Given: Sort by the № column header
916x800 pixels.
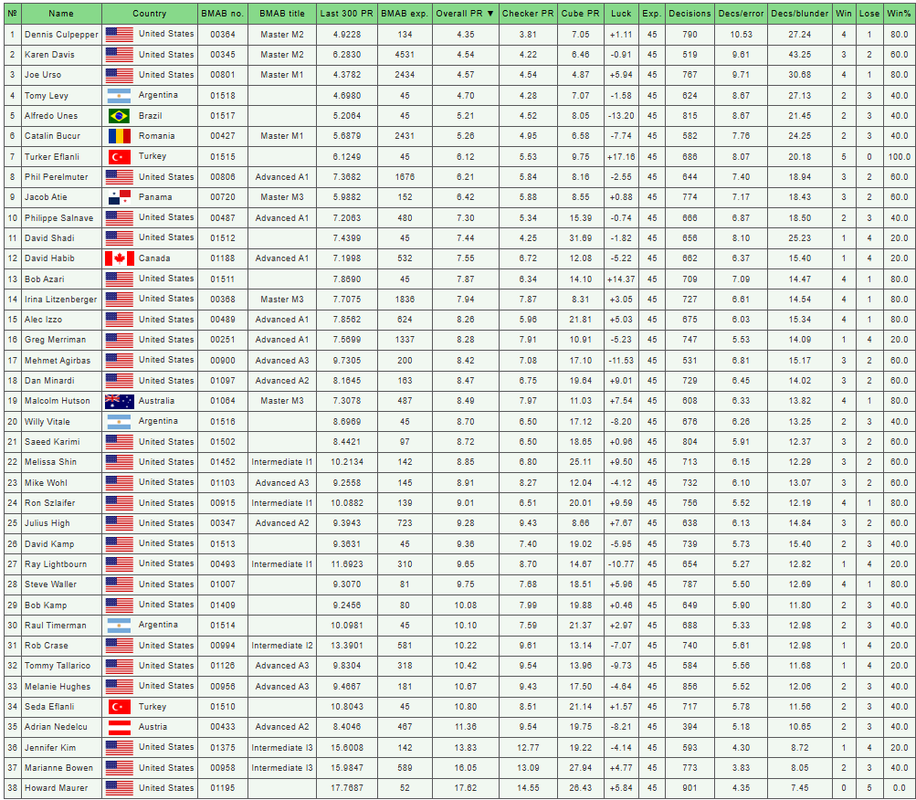Looking at the screenshot, I should (x=12, y=13).
